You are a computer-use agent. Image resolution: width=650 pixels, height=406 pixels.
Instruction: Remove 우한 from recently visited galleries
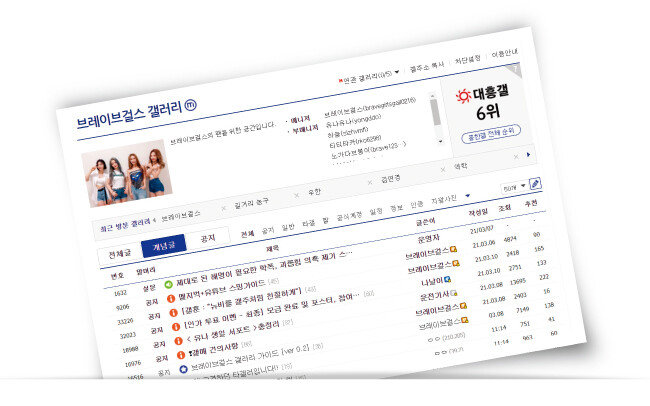click(x=370, y=182)
